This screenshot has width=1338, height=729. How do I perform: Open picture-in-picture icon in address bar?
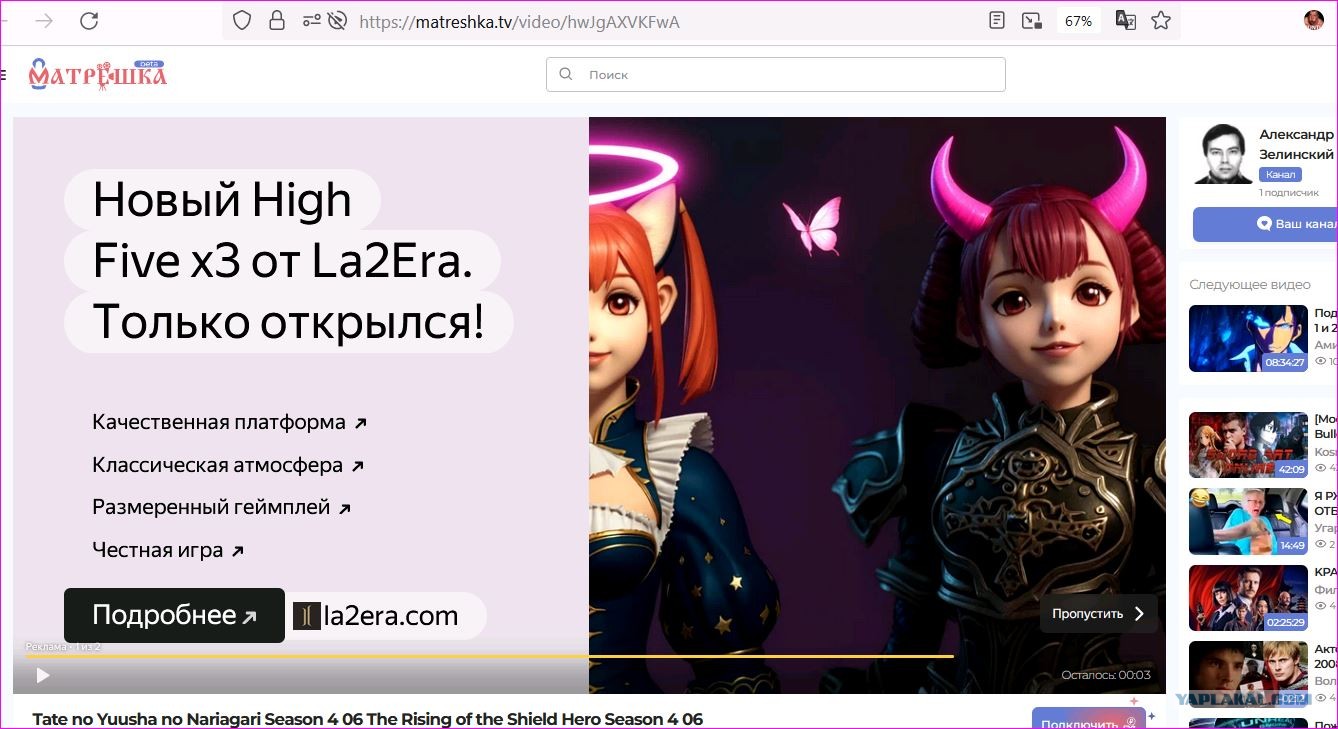[x=1031, y=21]
